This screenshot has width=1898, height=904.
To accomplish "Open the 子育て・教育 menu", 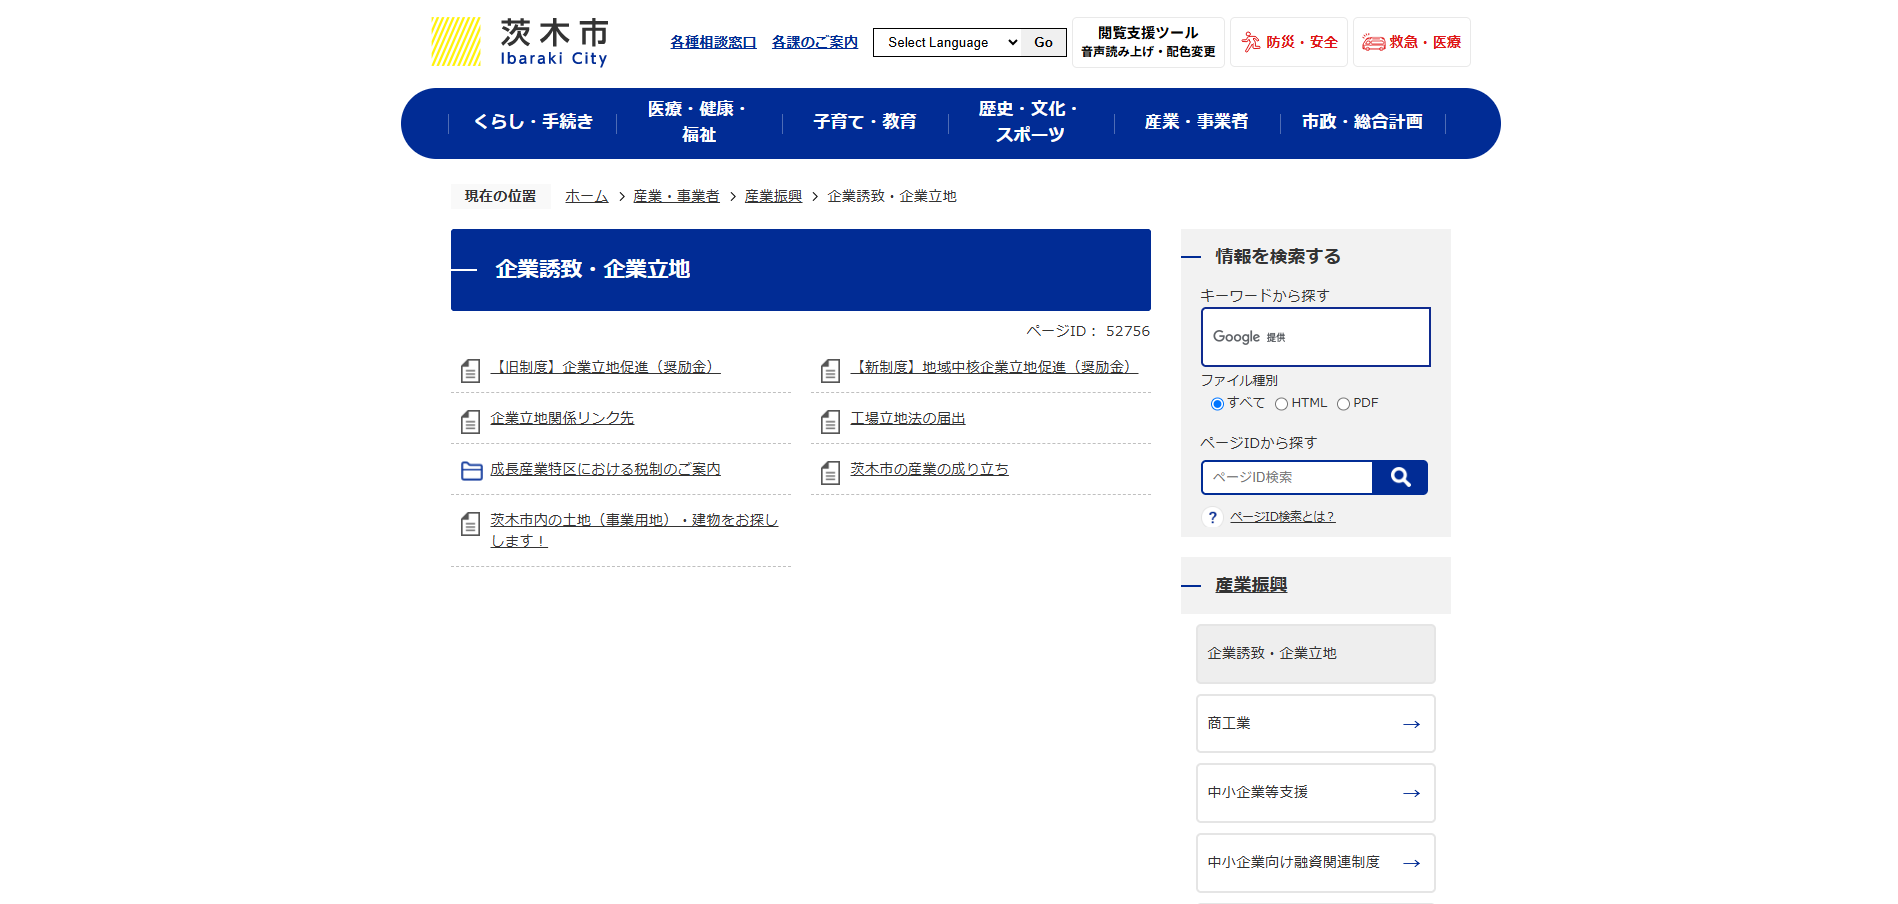I will click(x=865, y=122).
